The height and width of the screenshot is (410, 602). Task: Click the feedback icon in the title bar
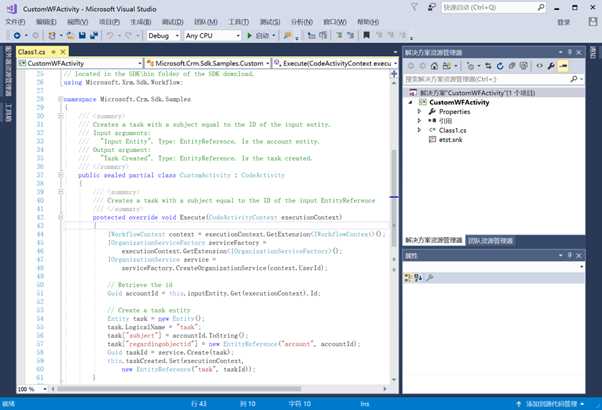[x=432, y=7]
